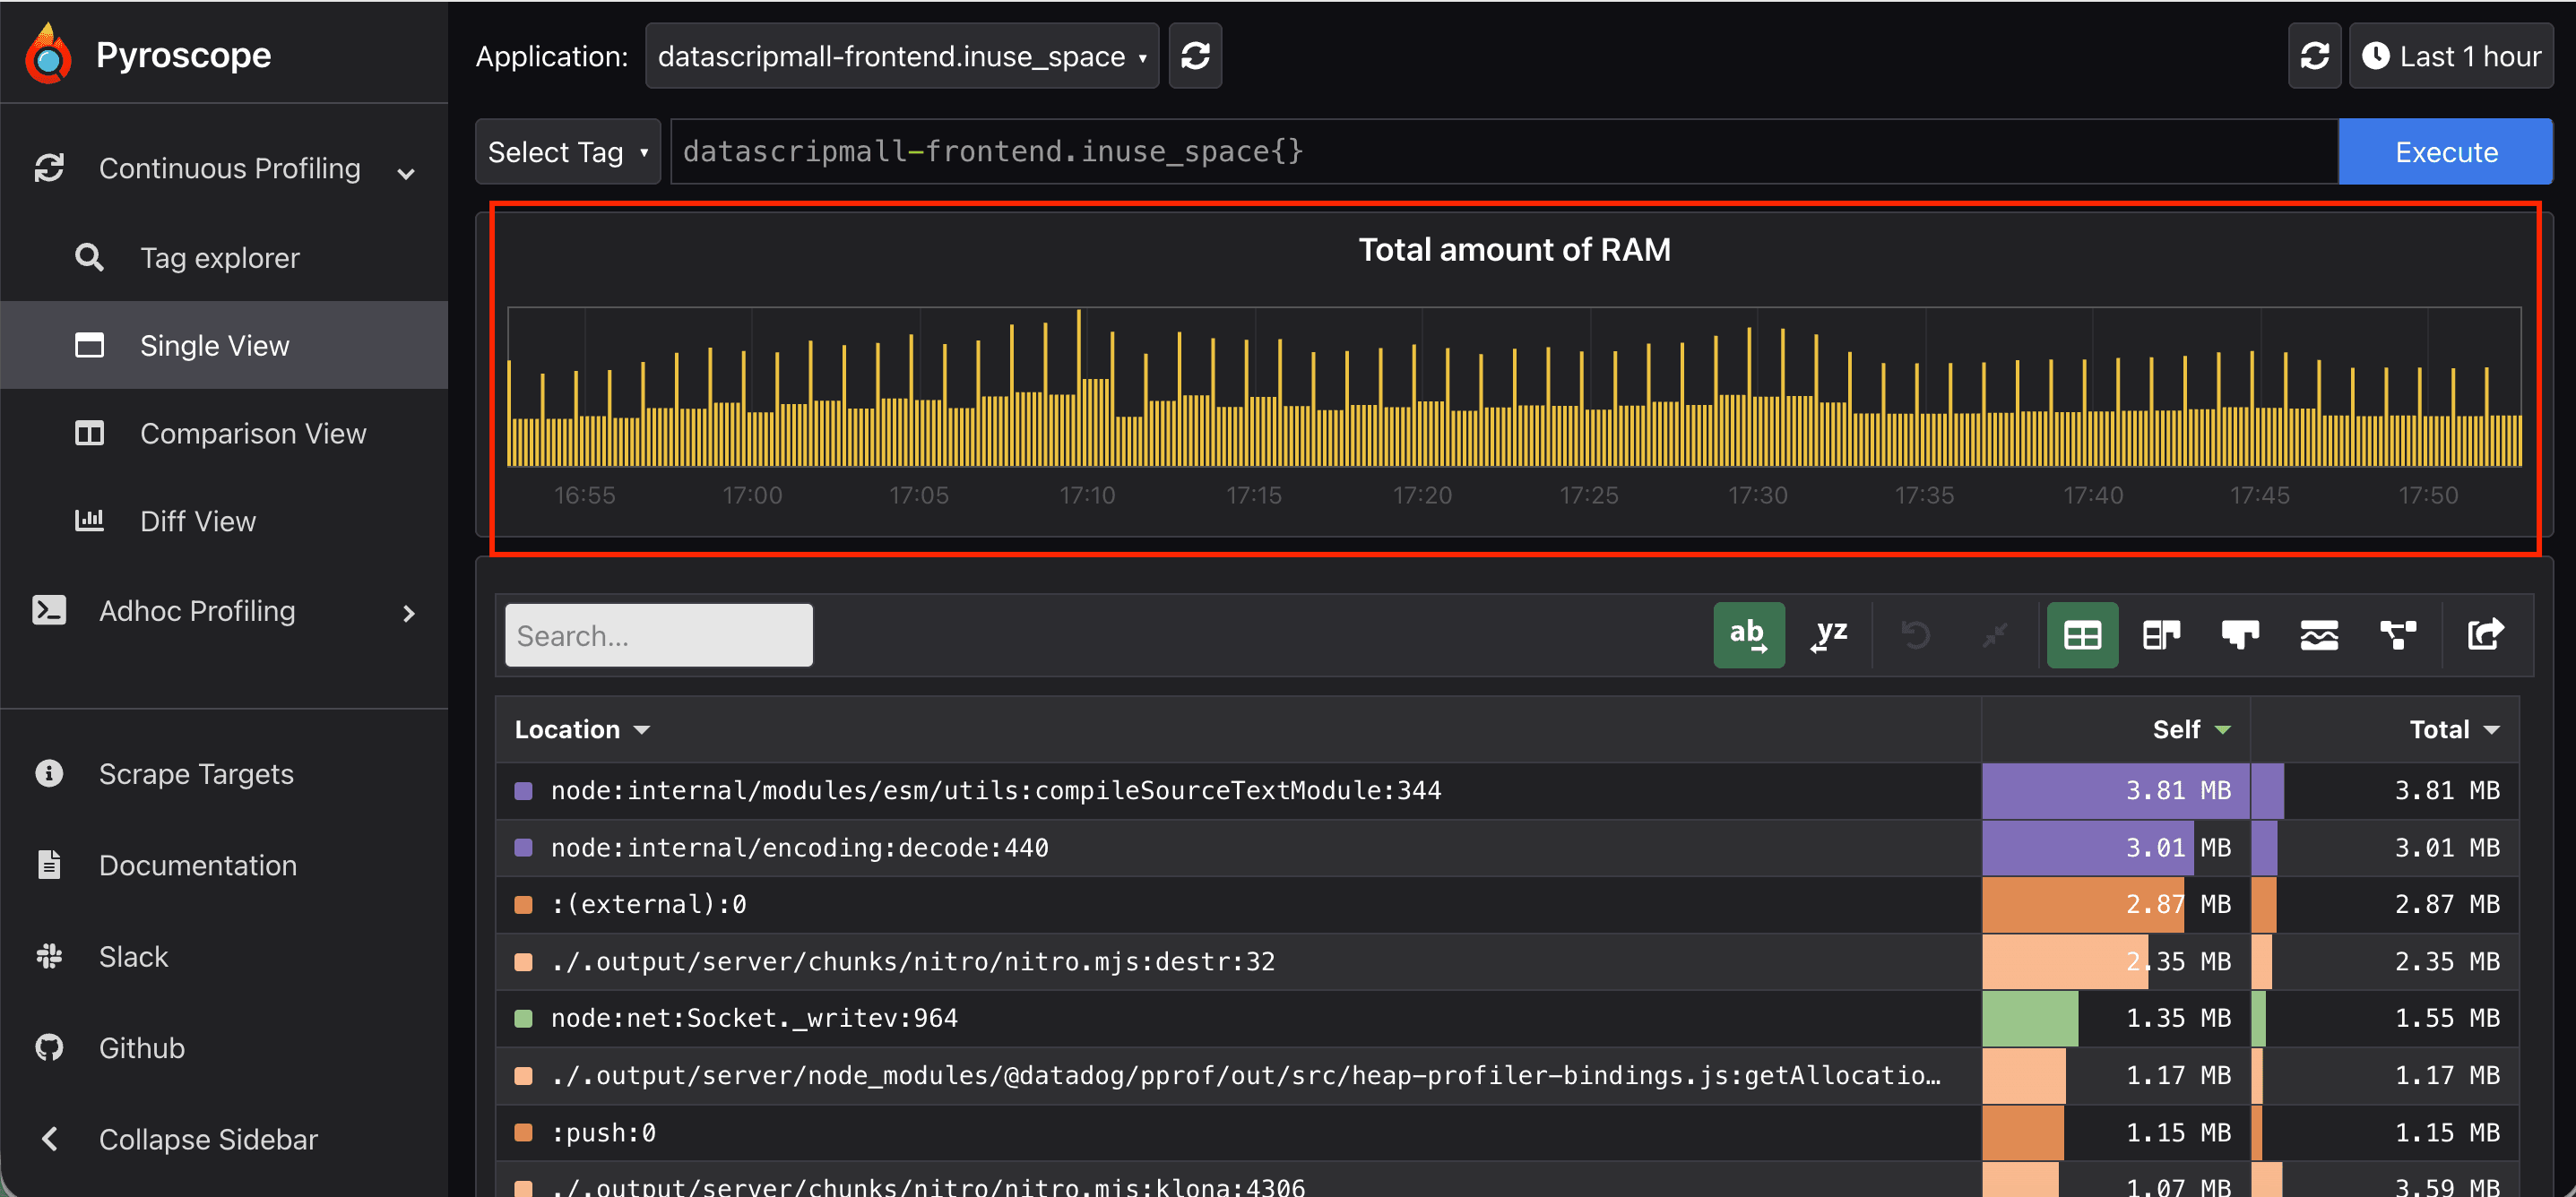
Task: Change the Last 1 hour time range
Action: (x=2451, y=56)
